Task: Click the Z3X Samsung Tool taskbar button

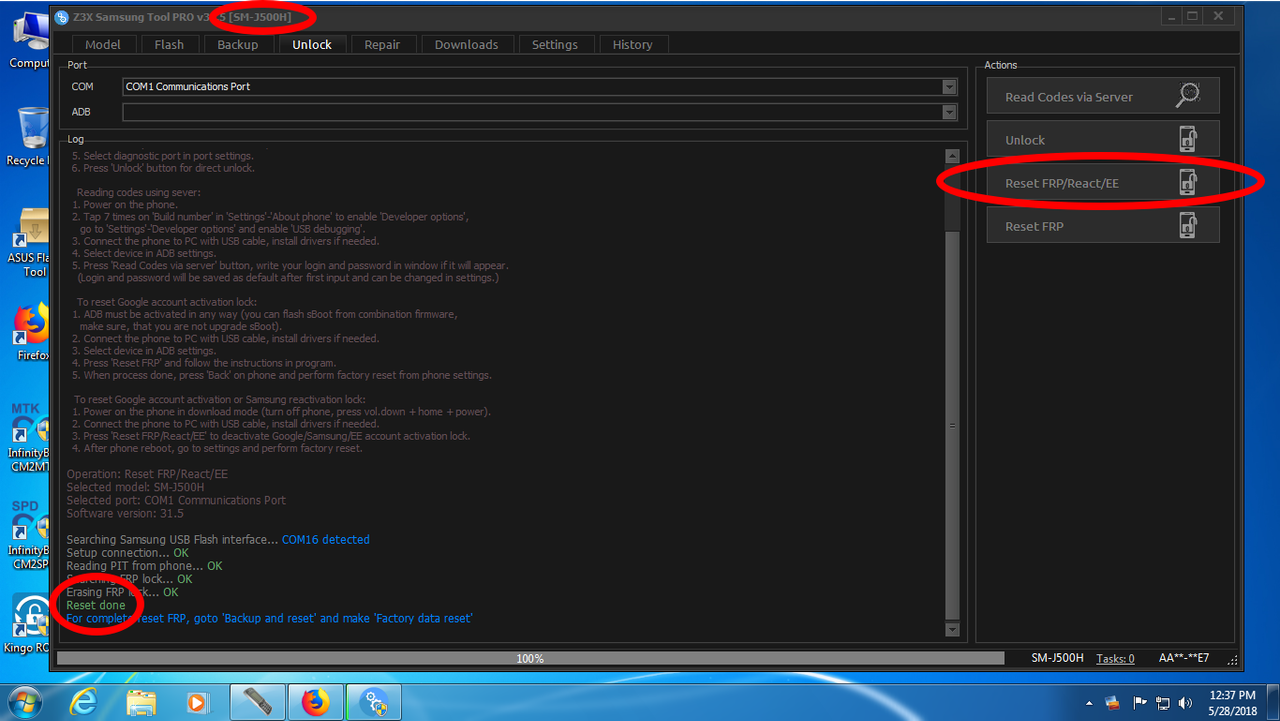Action: [374, 702]
